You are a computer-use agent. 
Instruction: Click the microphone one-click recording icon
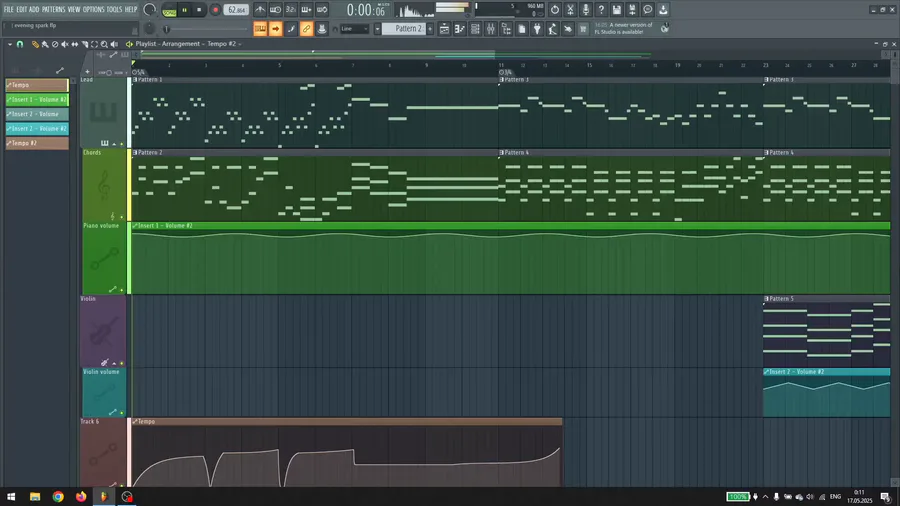click(585, 10)
